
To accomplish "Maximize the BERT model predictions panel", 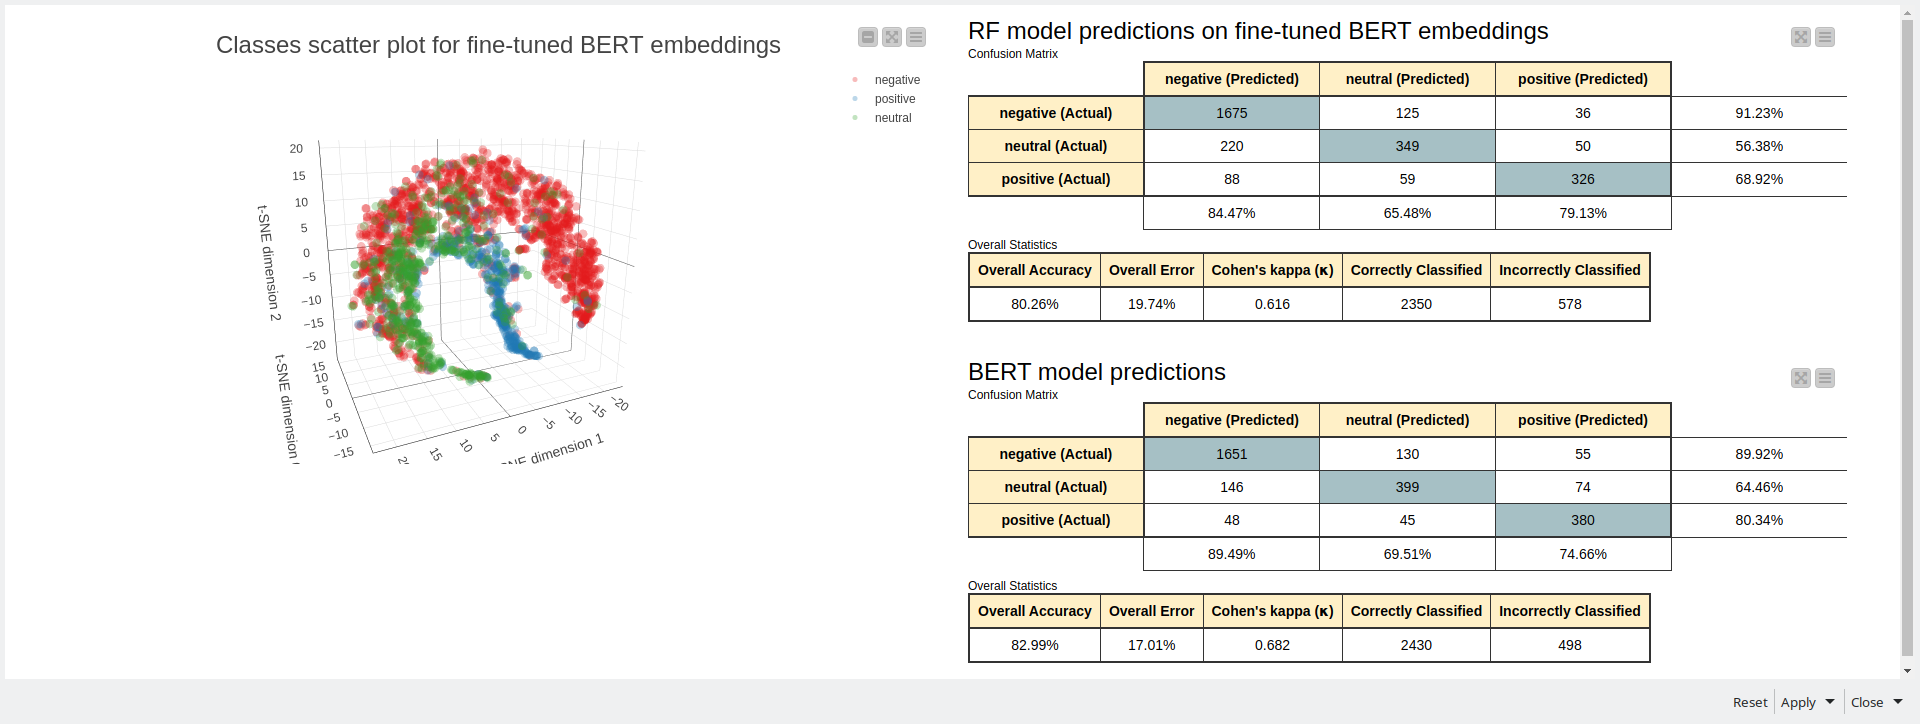I will click(1801, 378).
